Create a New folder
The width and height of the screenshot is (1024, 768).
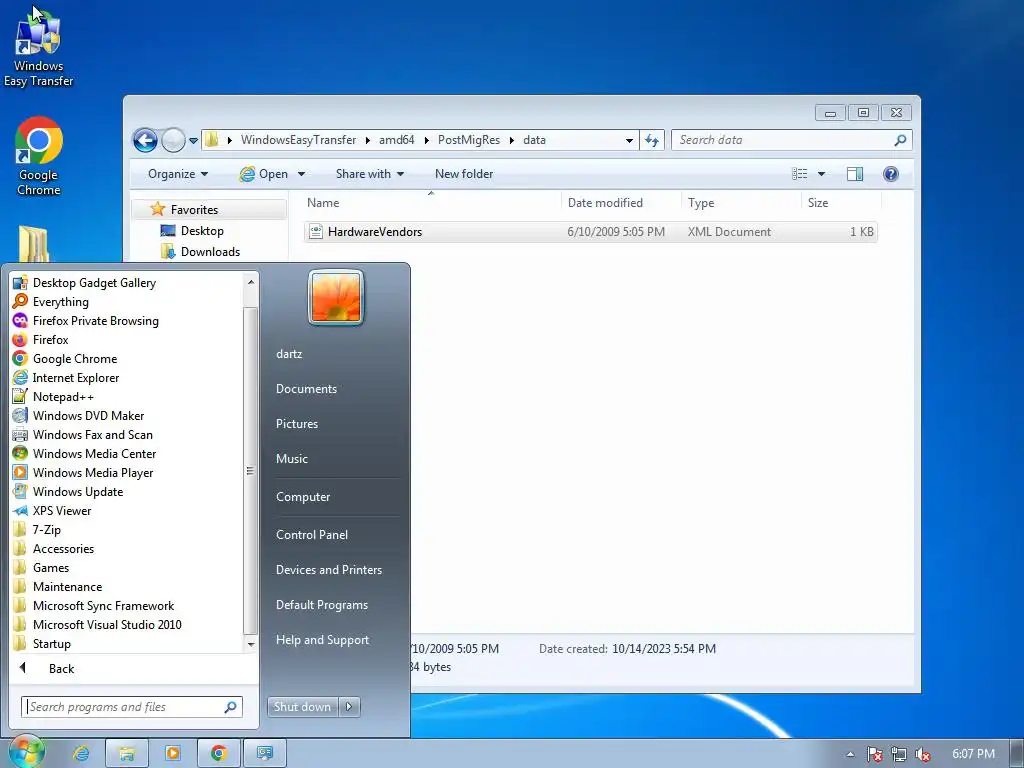[464, 174]
